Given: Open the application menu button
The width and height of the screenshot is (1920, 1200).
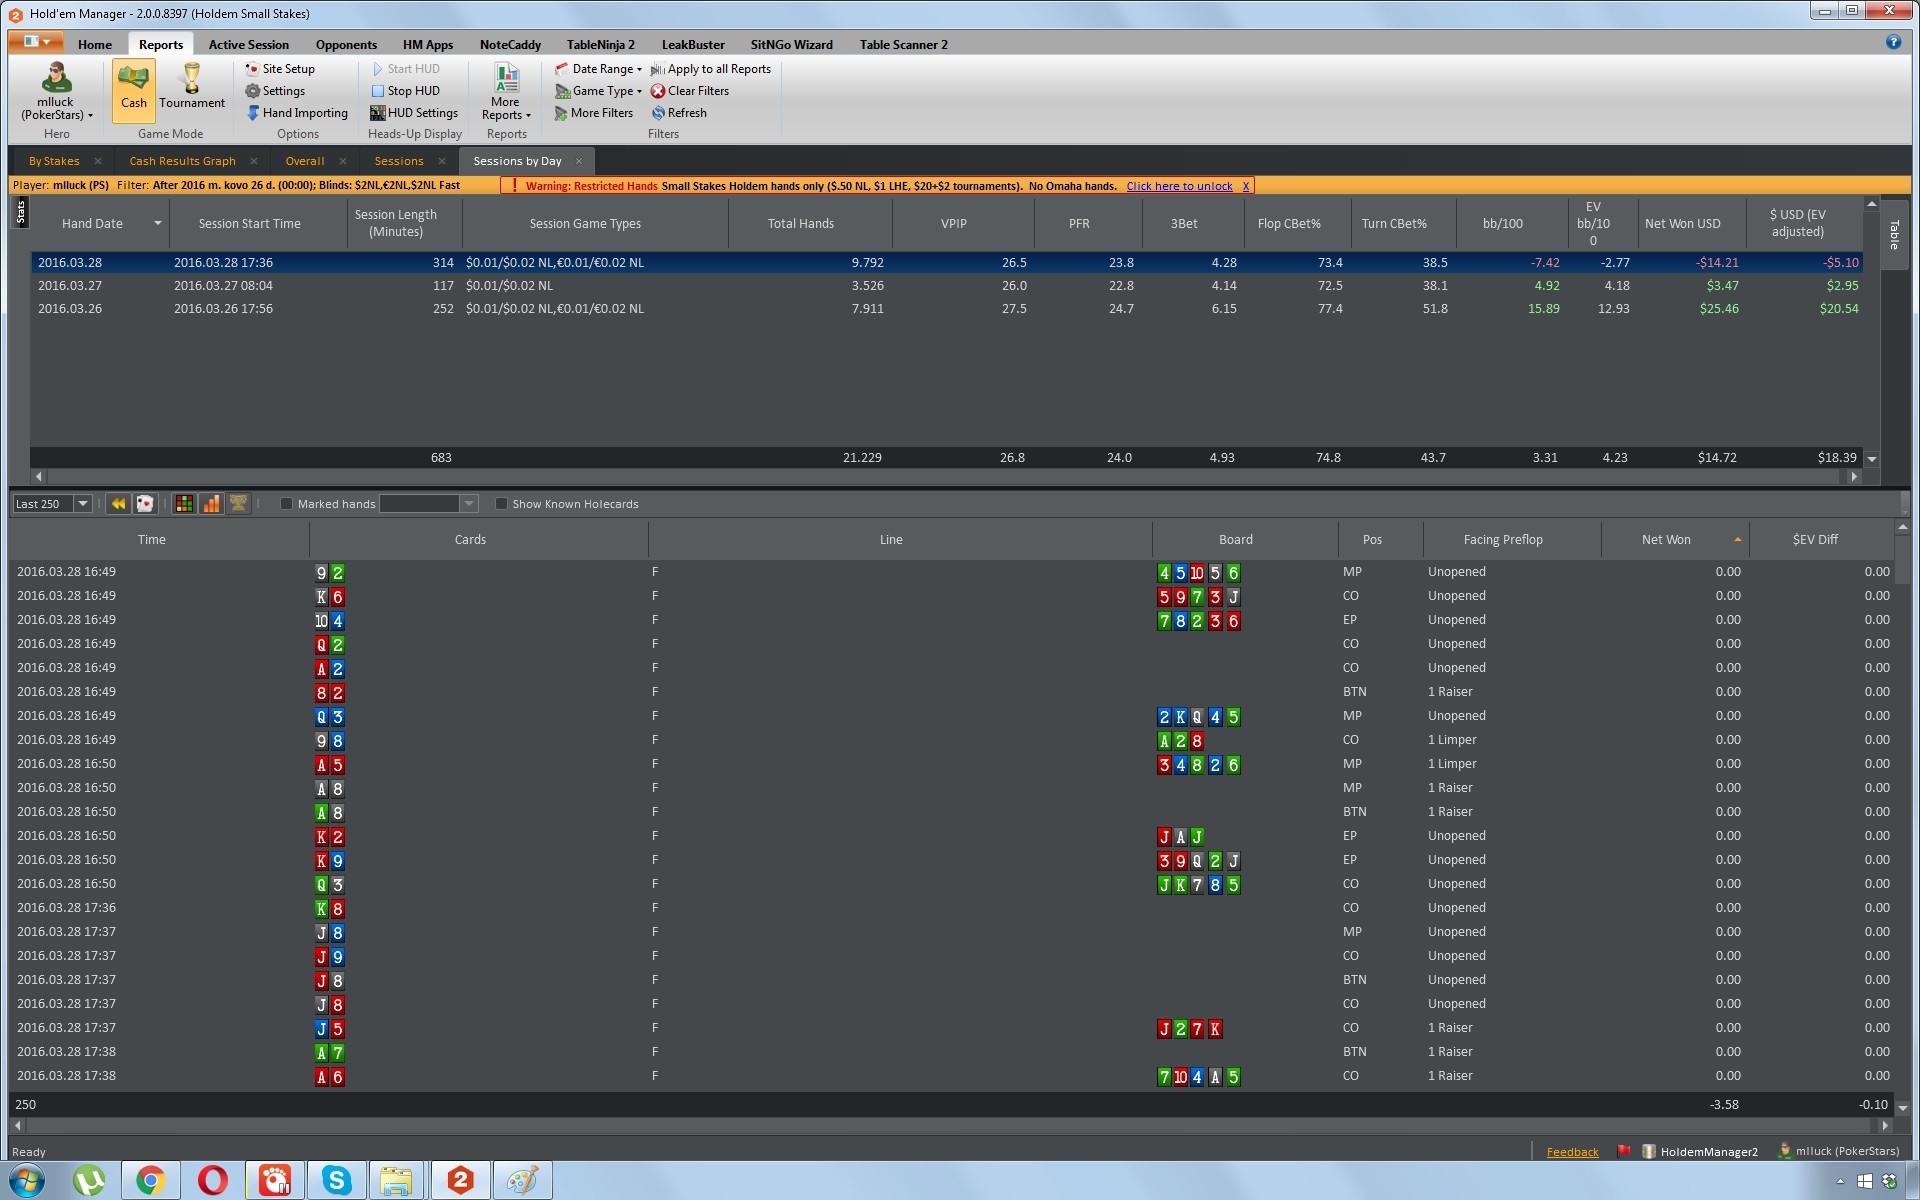Looking at the screenshot, I should coord(36,42).
